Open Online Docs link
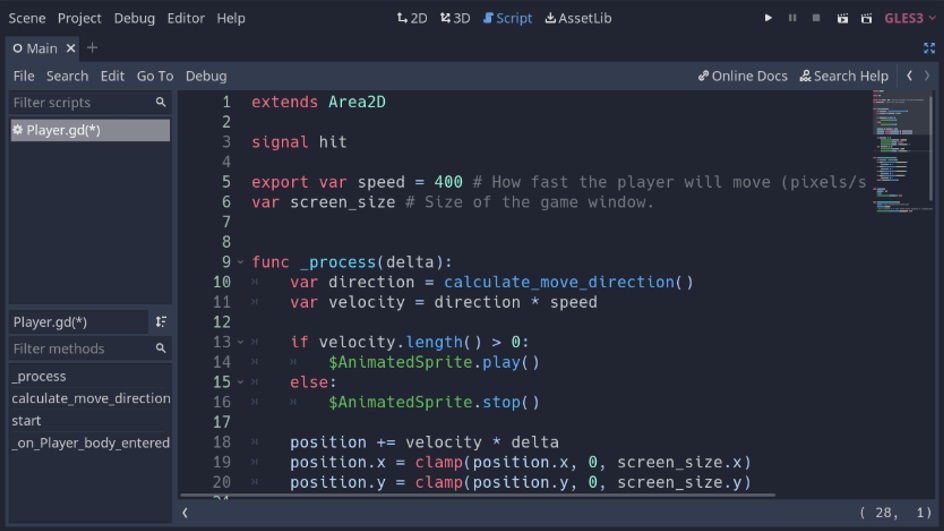Viewport: 944px width, 531px height. tap(743, 76)
